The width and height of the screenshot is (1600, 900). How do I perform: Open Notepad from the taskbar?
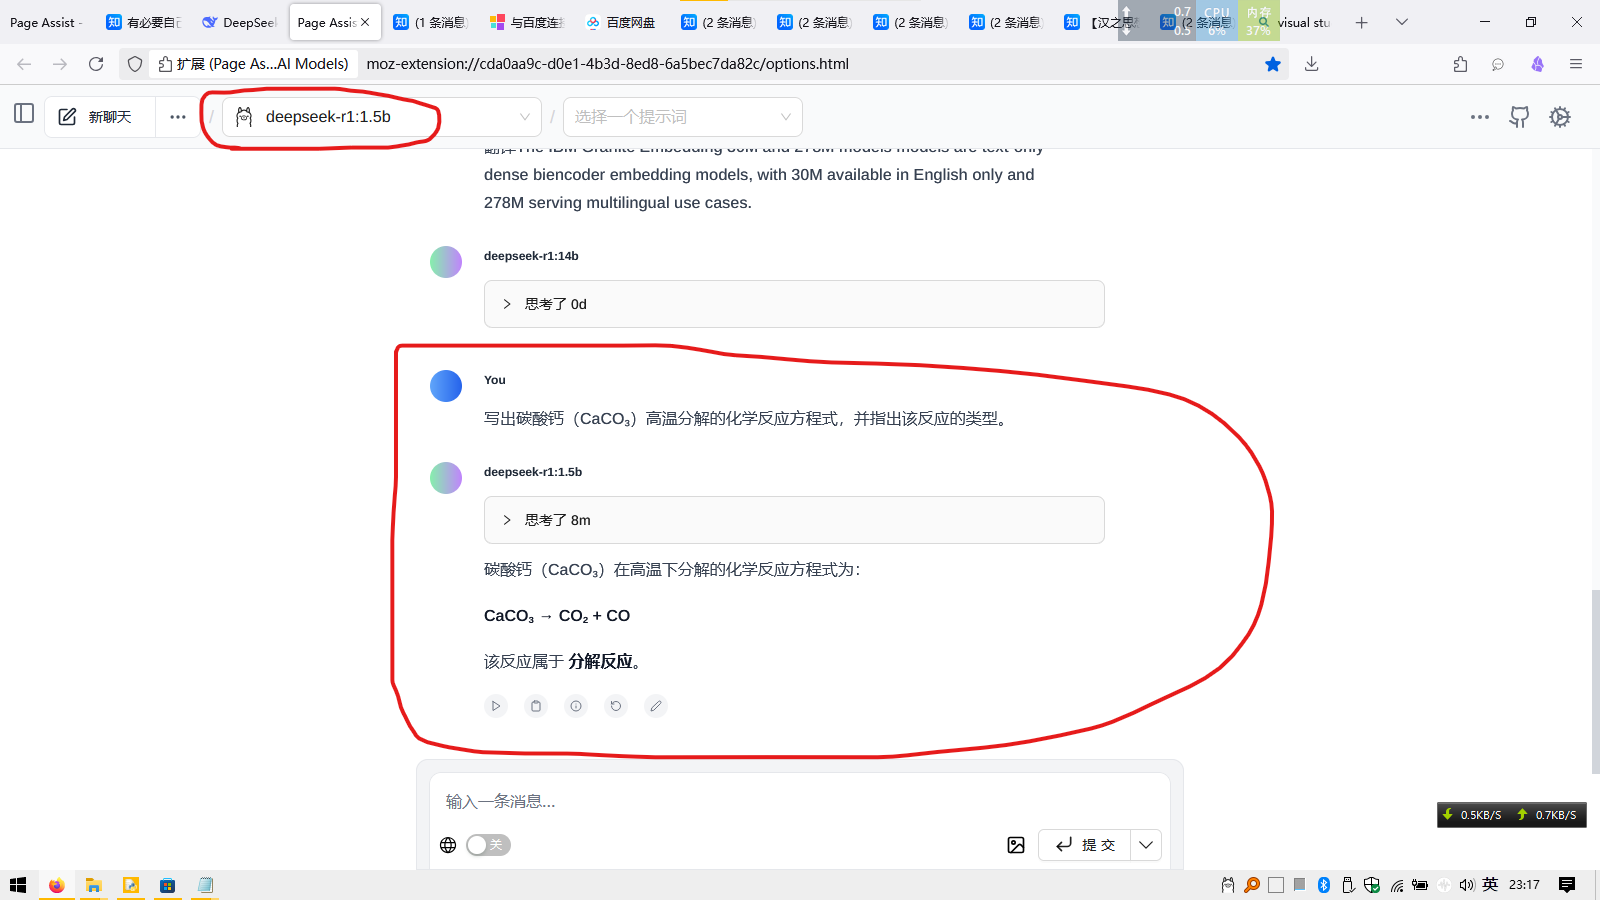click(204, 885)
